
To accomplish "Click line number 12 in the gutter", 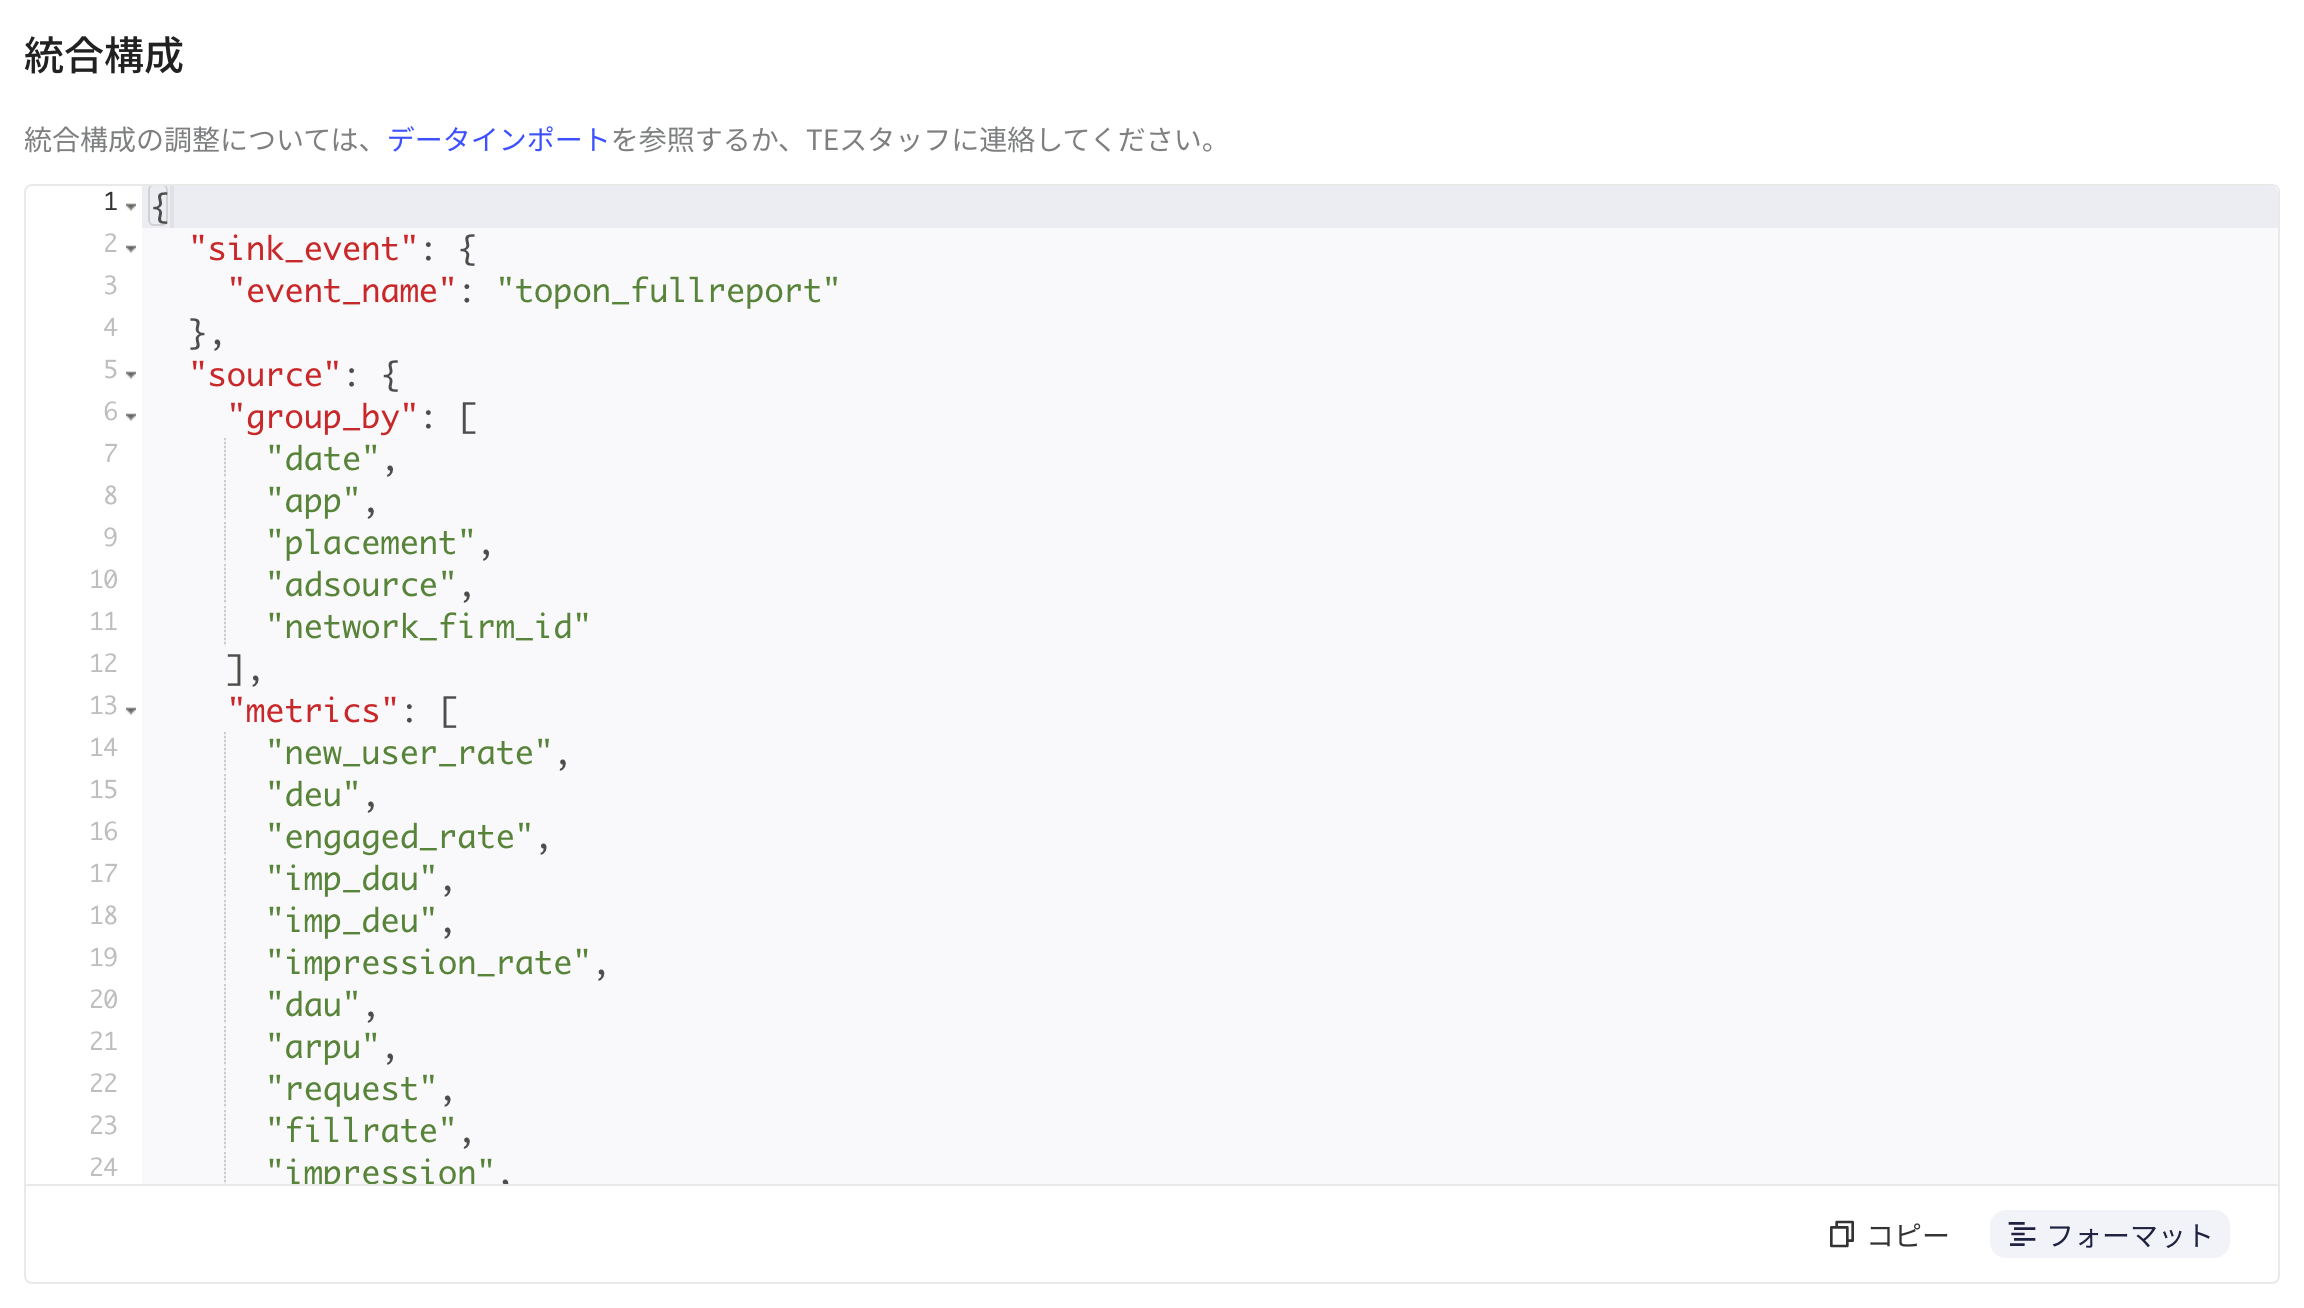I will (103, 663).
